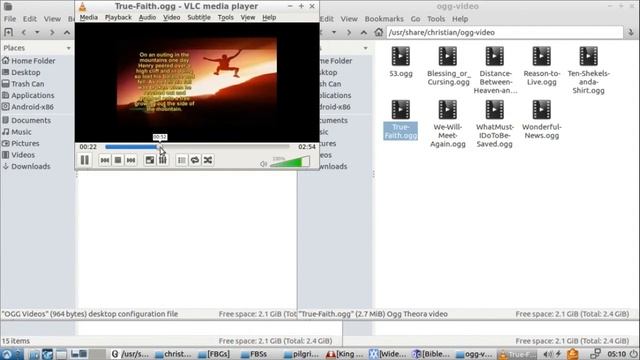Image resolution: width=640 pixels, height=360 pixels.
Task: Skip to previous media in VLC
Action: coord(104,160)
